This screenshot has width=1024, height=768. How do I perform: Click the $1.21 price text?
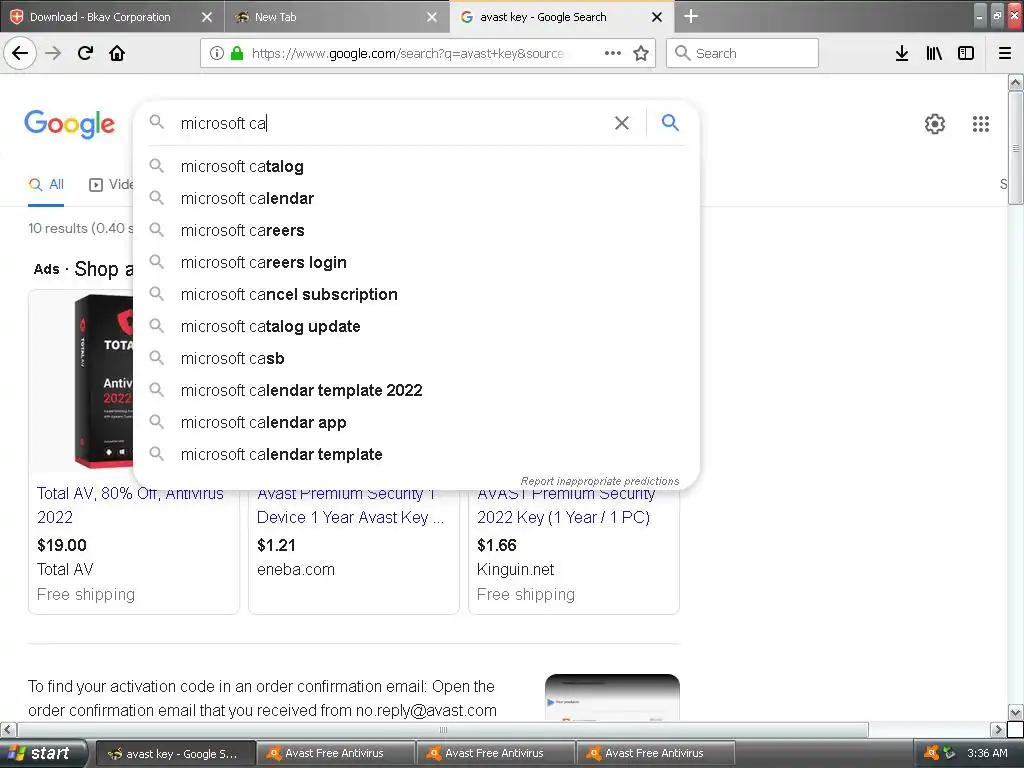(276, 545)
